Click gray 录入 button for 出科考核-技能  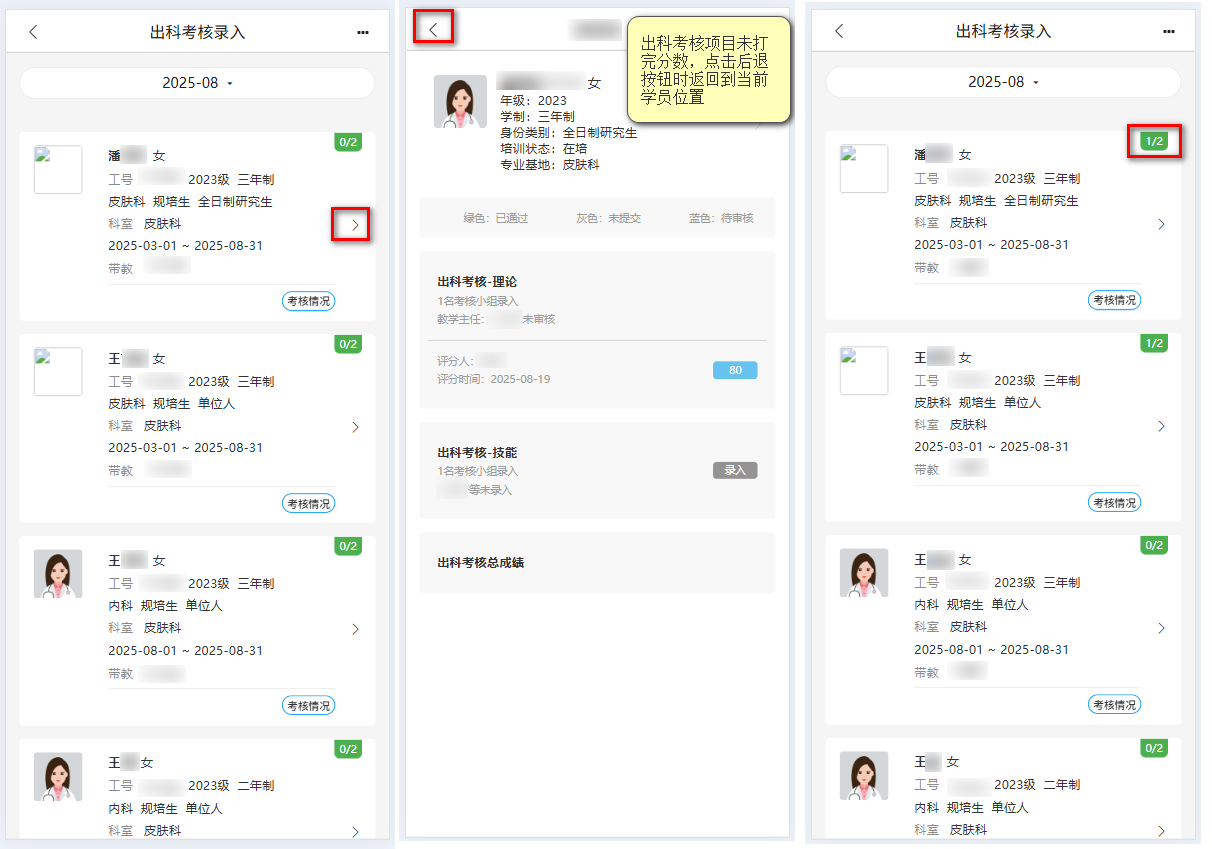pyautogui.click(x=735, y=470)
